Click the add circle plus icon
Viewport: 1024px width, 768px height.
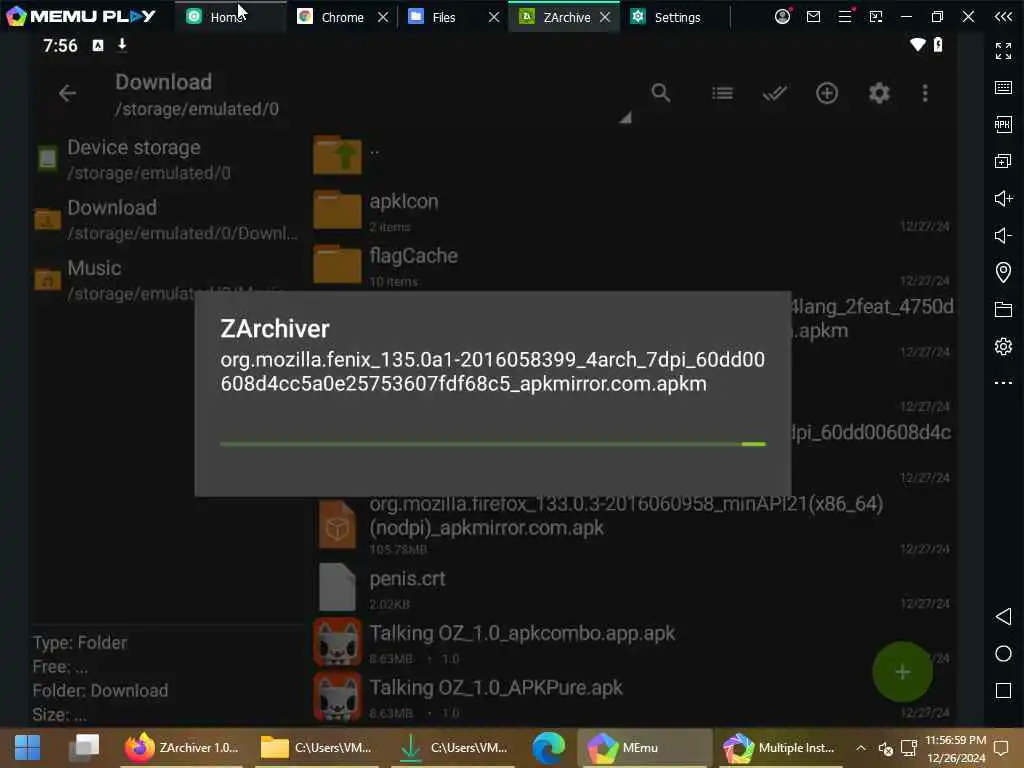click(827, 93)
